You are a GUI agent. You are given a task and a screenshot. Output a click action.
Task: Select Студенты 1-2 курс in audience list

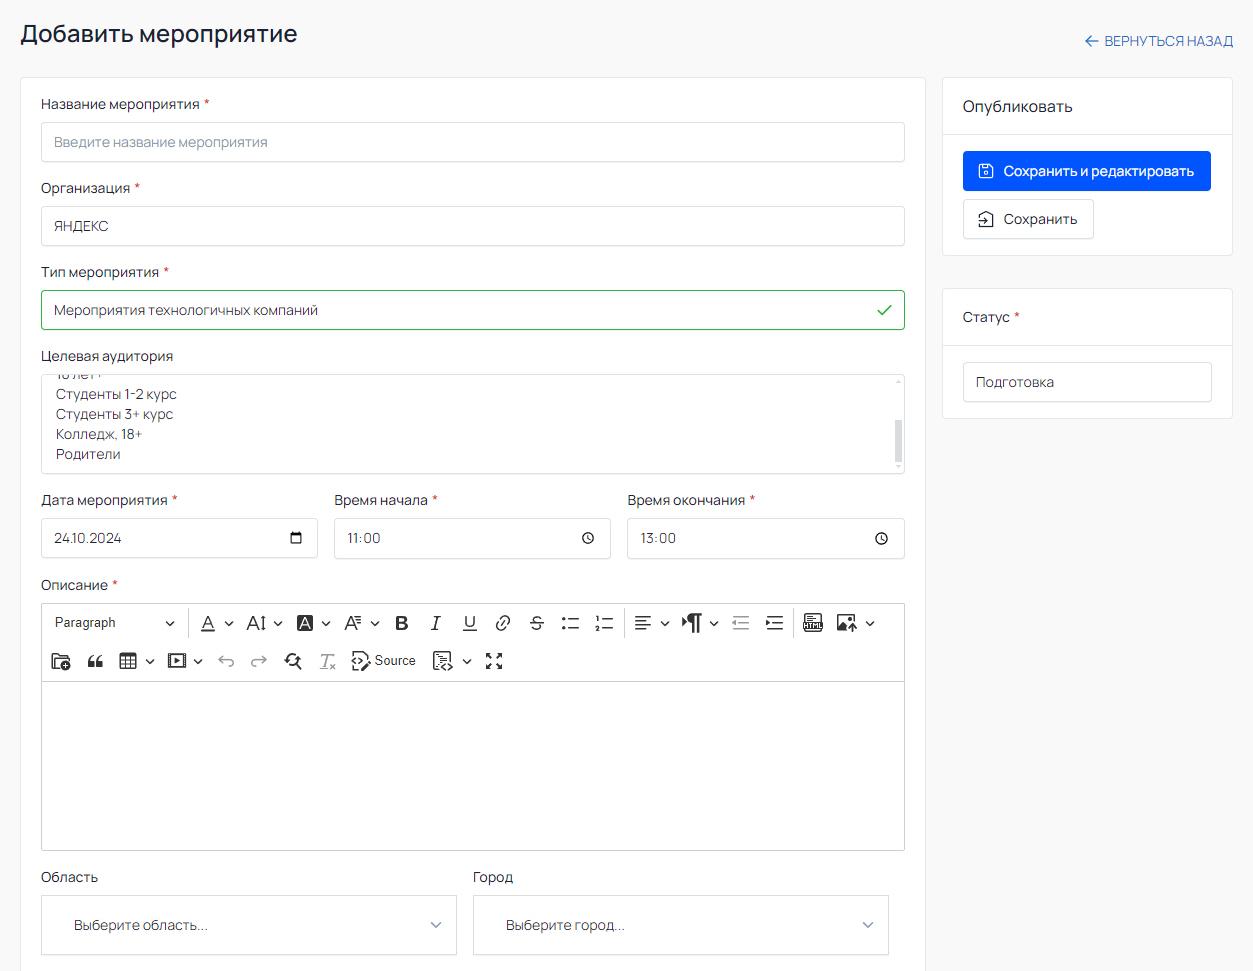point(116,394)
